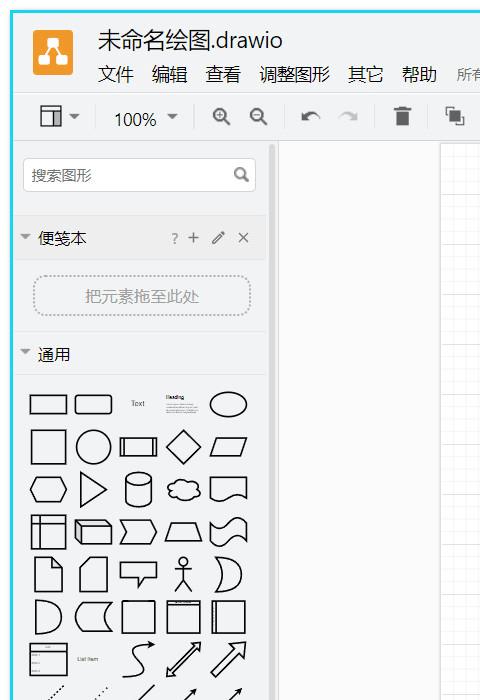Click the pencil edit icon in 便笺本
Screen dimensions: 480x700
(x=218, y=238)
